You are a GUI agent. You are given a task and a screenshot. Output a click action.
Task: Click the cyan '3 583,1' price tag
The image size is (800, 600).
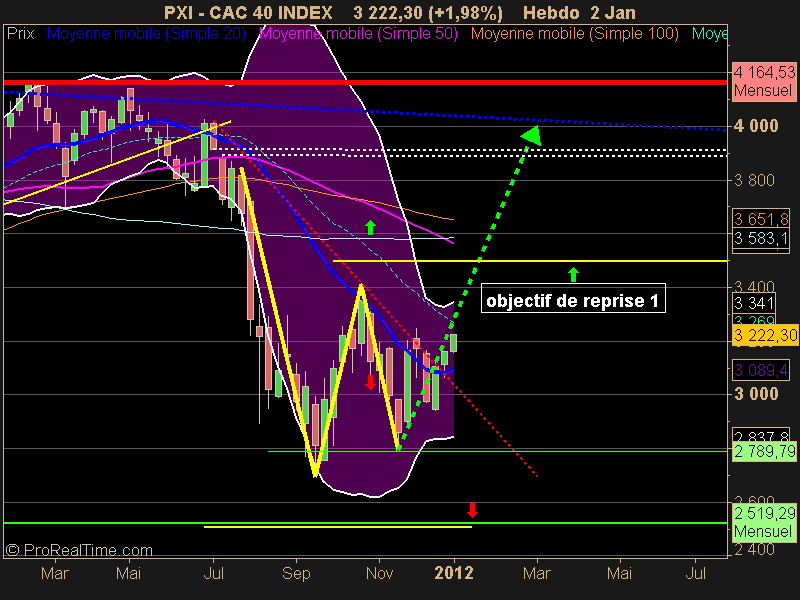click(x=761, y=238)
